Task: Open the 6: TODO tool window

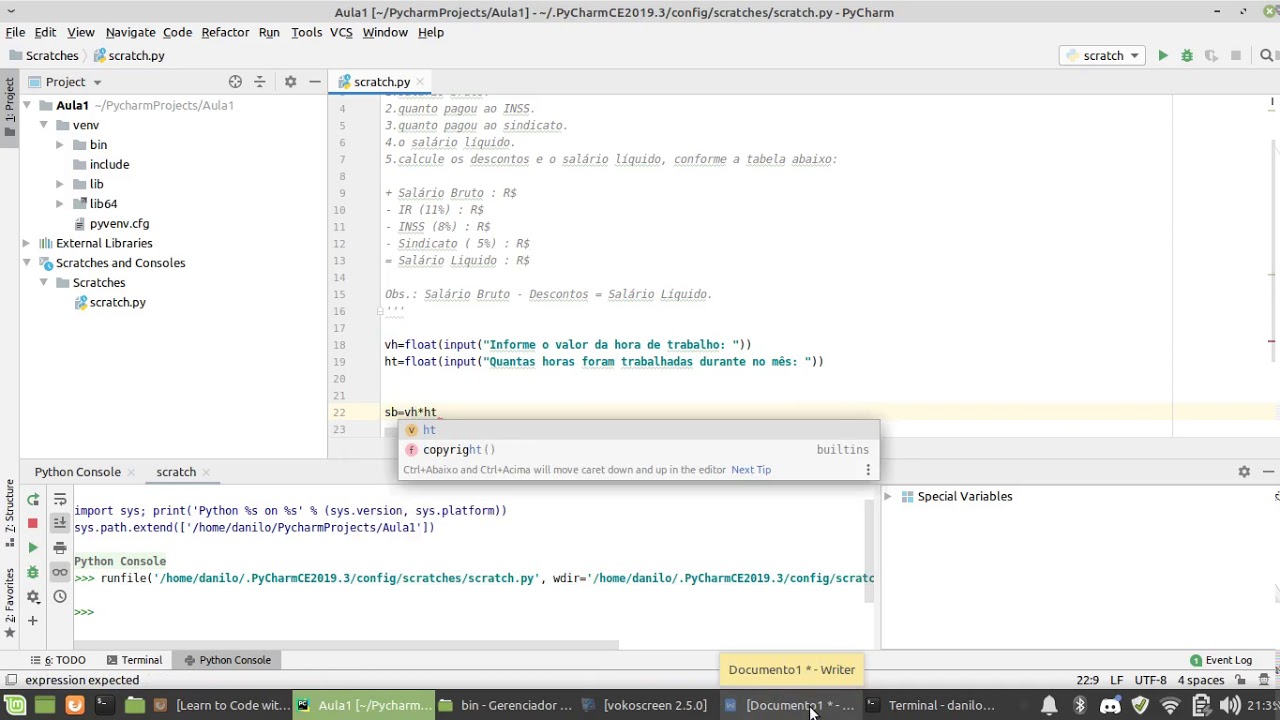Action: click(57, 660)
